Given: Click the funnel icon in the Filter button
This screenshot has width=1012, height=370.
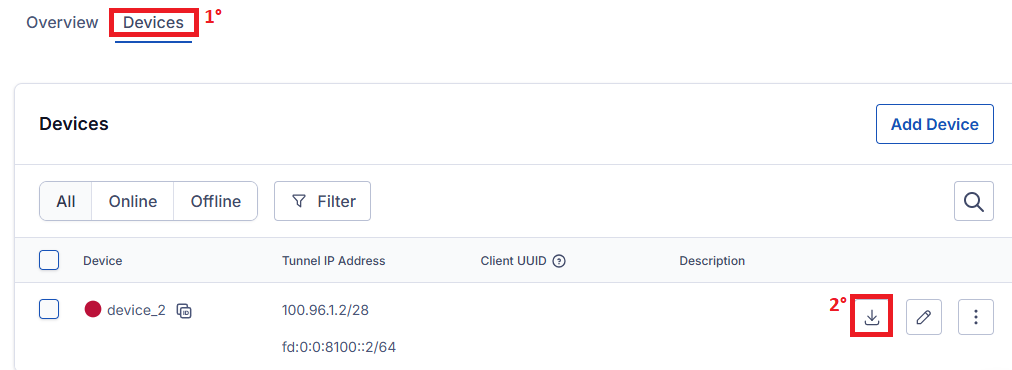Looking at the screenshot, I should (x=298, y=201).
